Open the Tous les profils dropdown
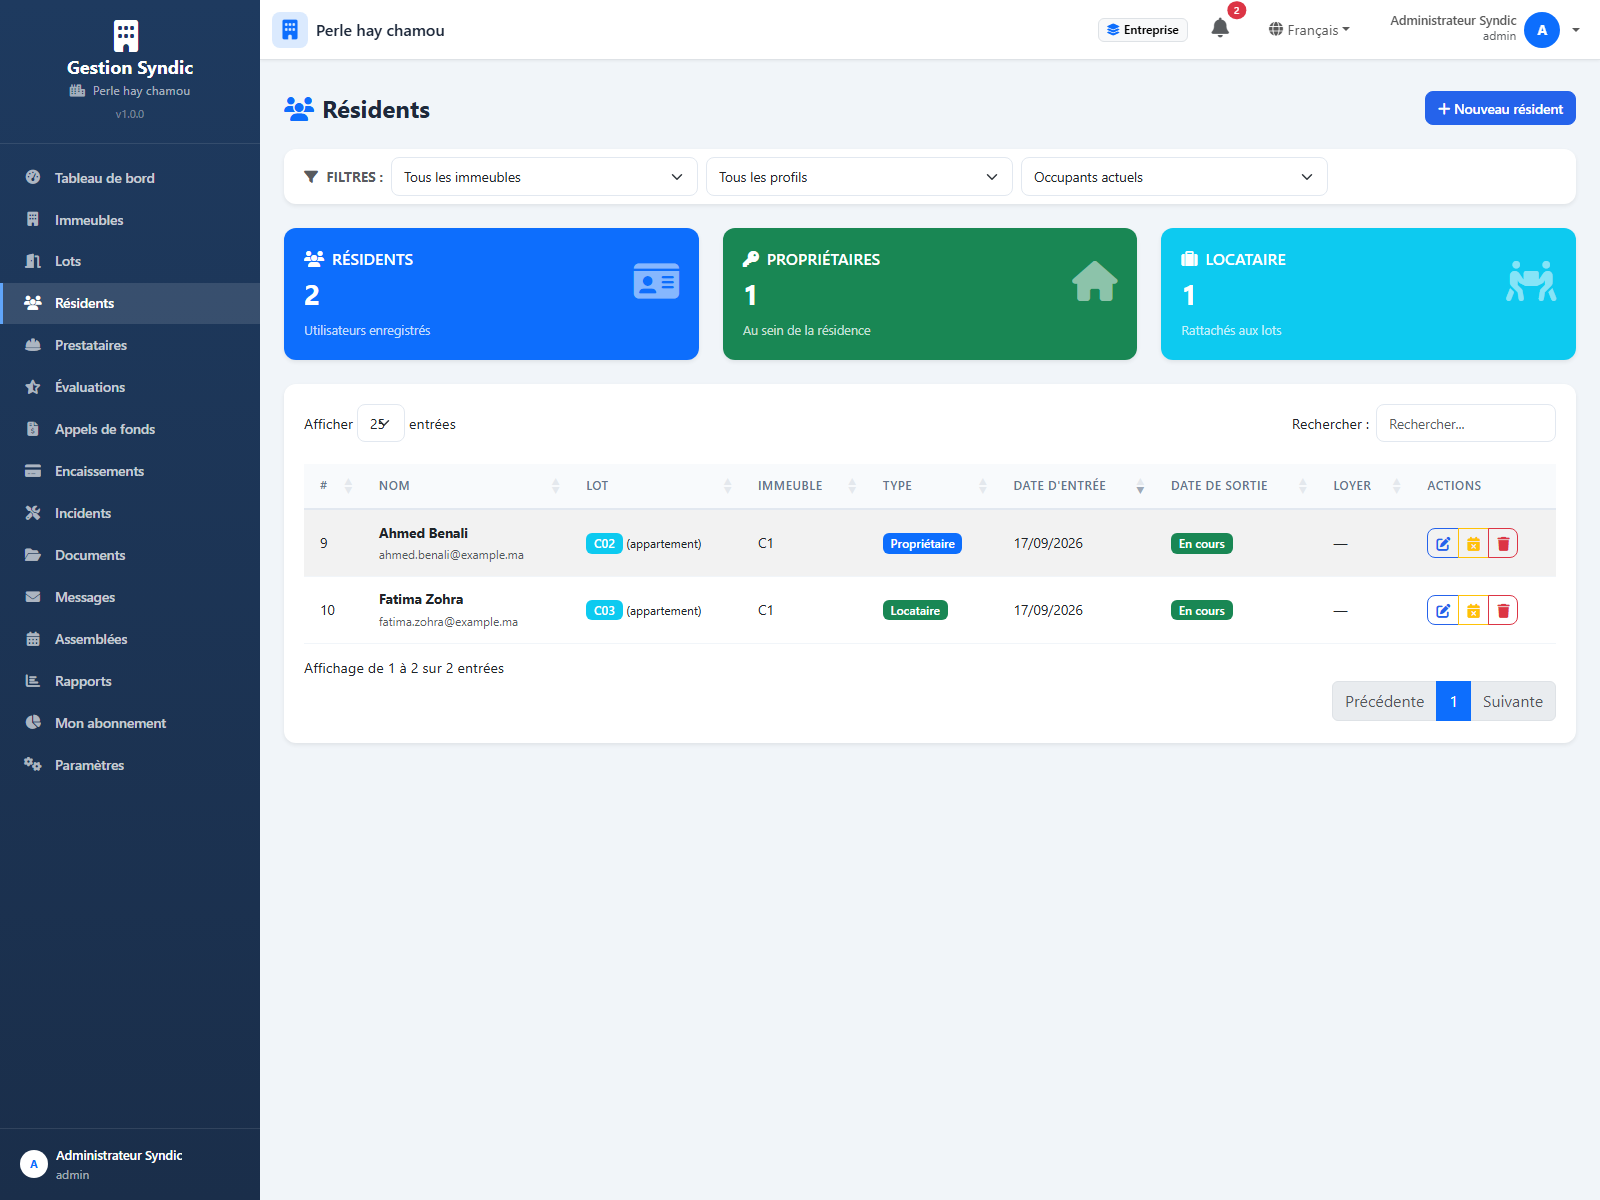The image size is (1600, 1200). [x=859, y=177]
